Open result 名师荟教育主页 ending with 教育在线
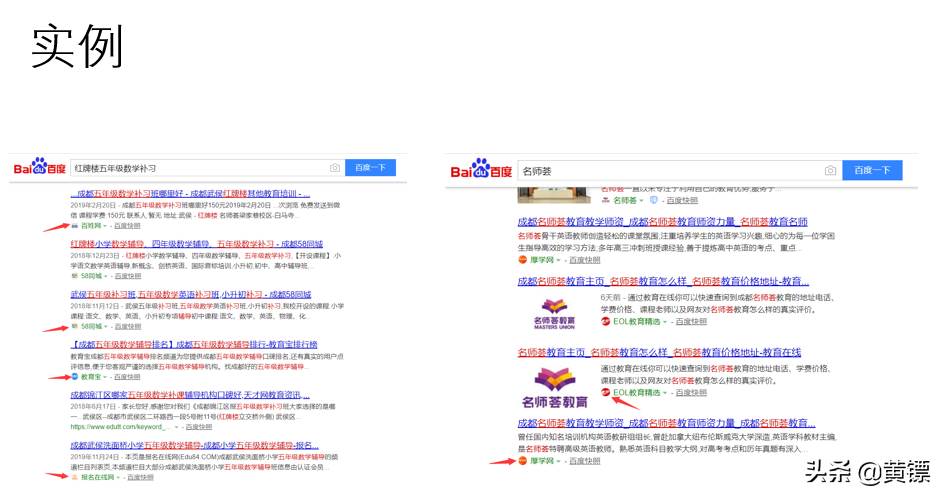The height and width of the screenshot is (499, 945). click(659, 353)
